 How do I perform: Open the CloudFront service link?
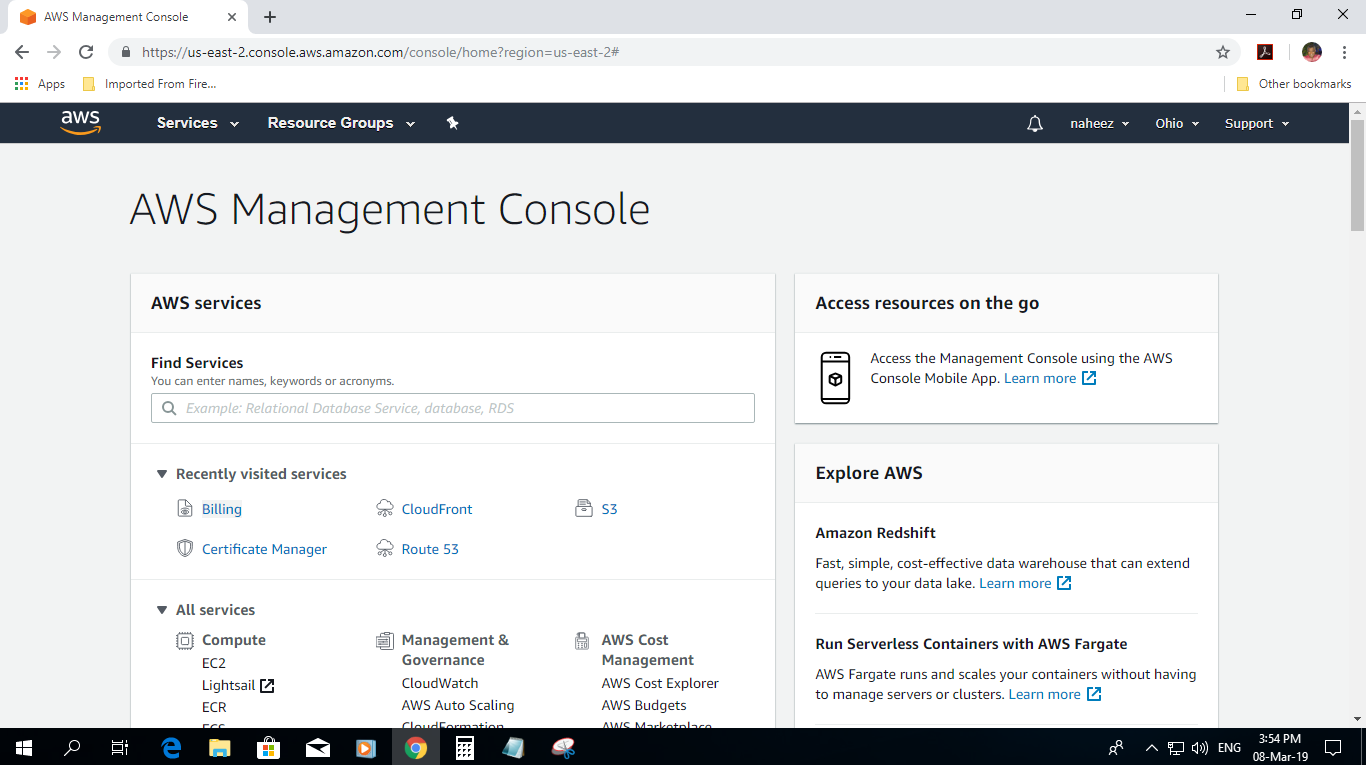coord(437,509)
